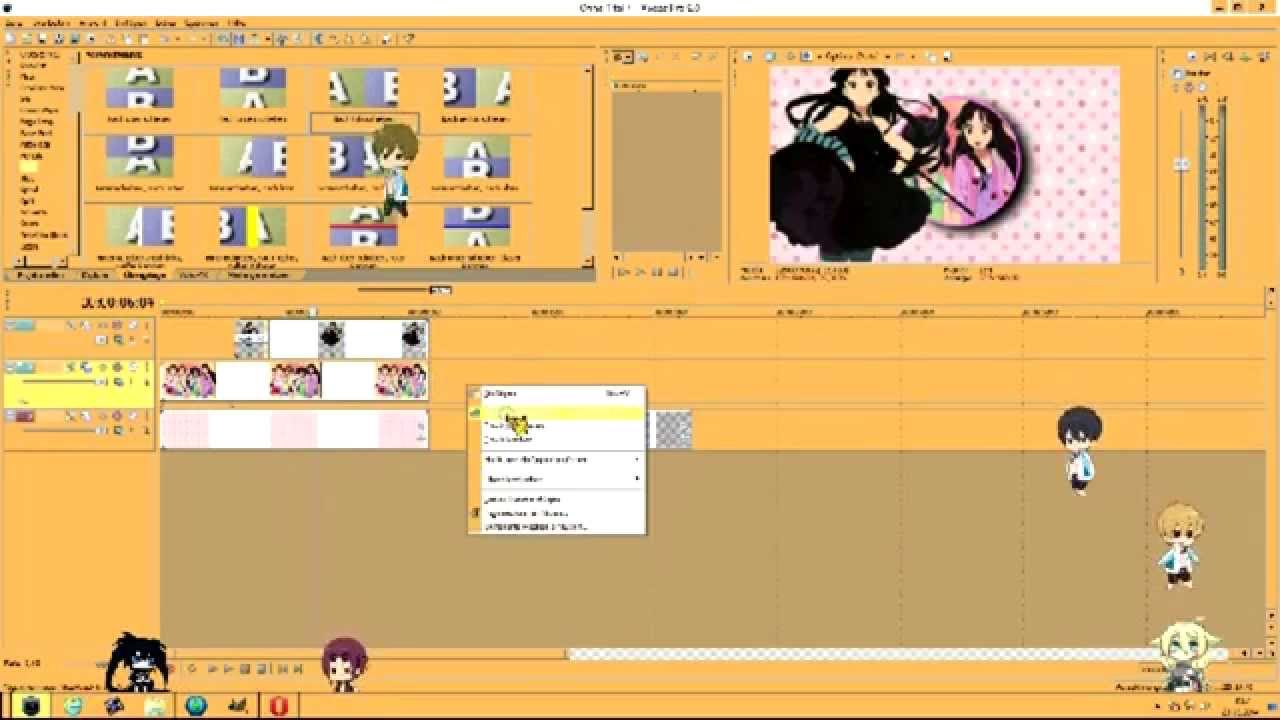Launch the Opera browser taskbar icon
Screen dimensions: 1280x720
278,706
